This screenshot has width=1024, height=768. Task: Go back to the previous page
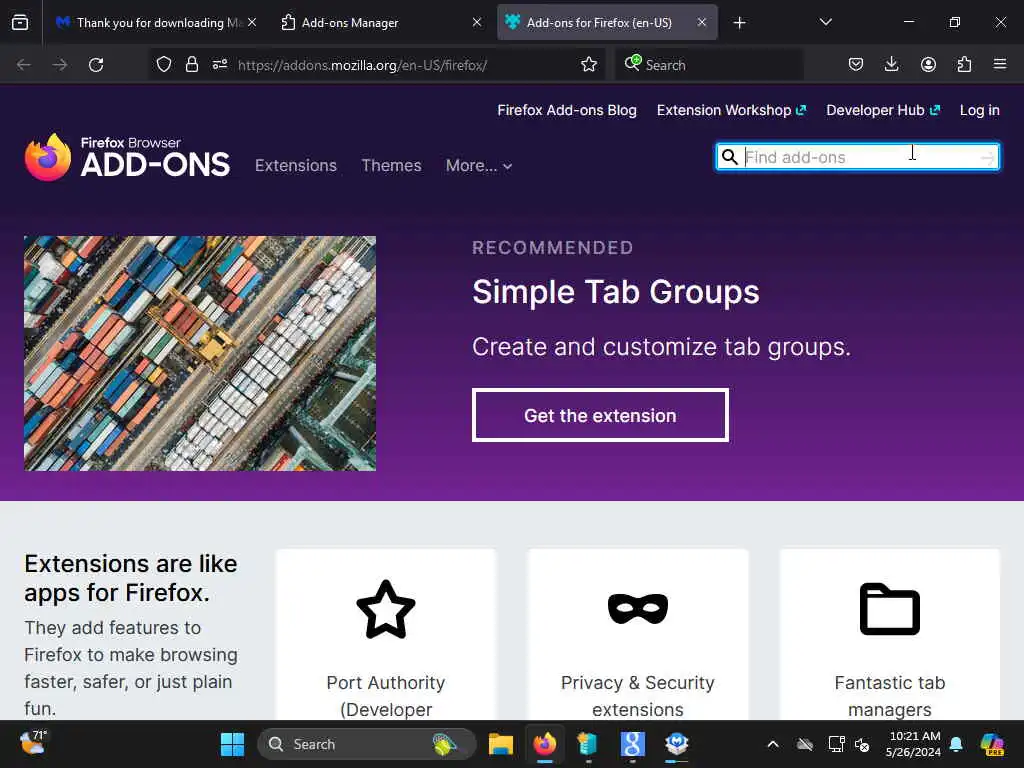click(24, 65)
